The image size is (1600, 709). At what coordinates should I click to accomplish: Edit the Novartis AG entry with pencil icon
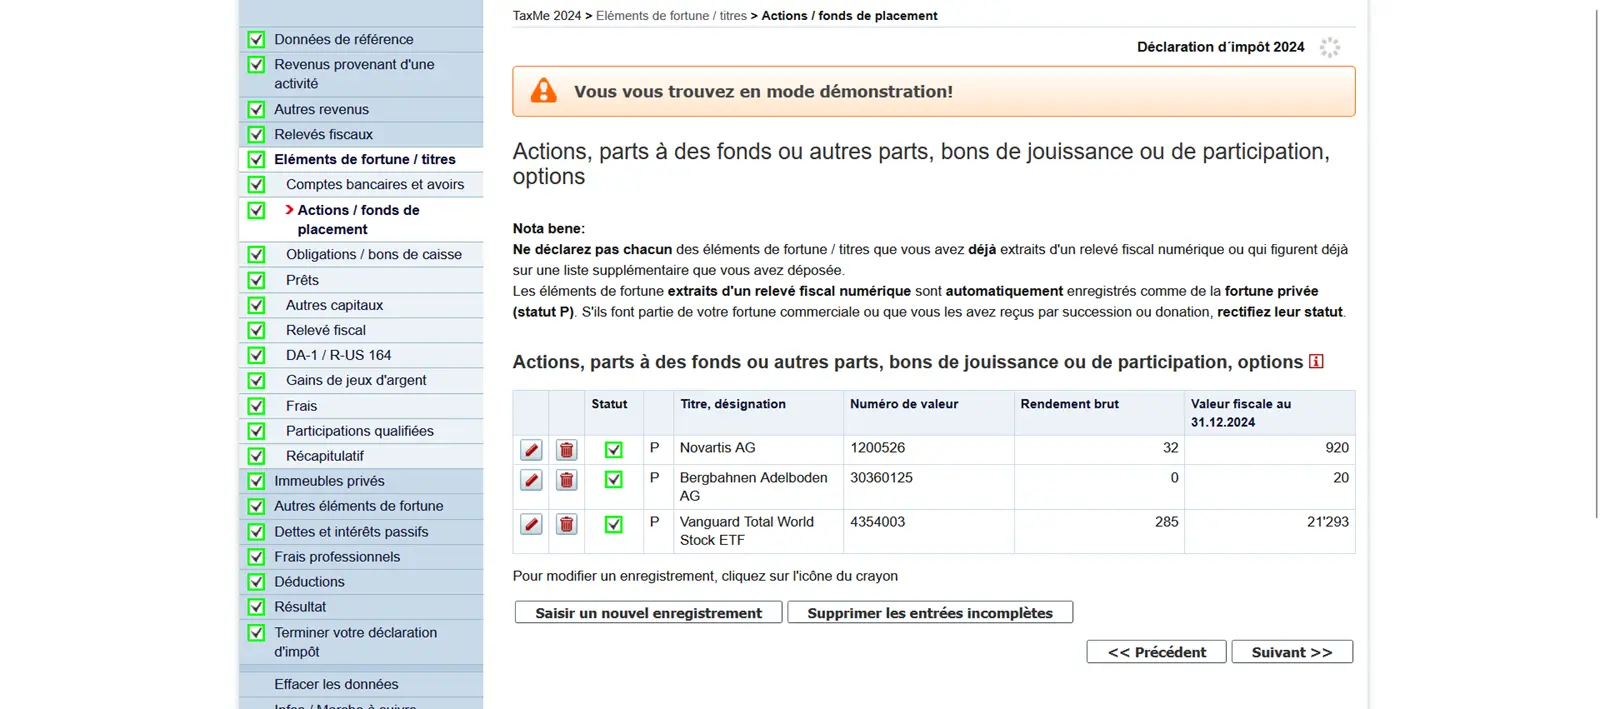531,450
